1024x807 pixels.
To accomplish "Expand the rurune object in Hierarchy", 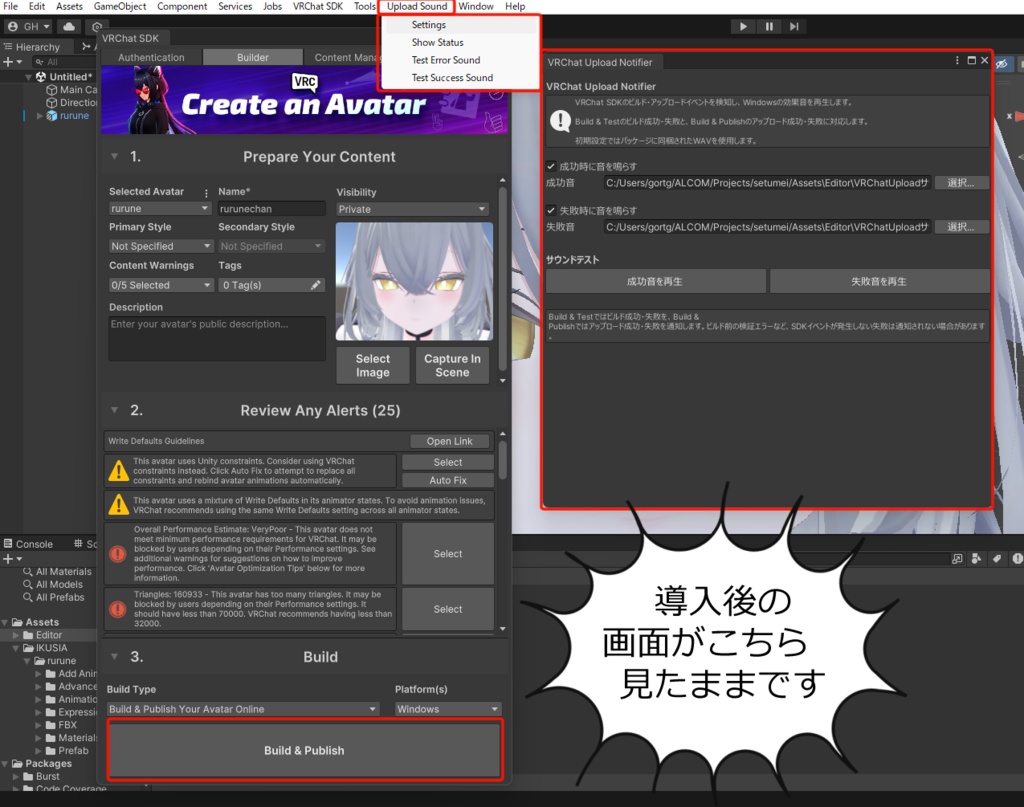I will point(39,116).
